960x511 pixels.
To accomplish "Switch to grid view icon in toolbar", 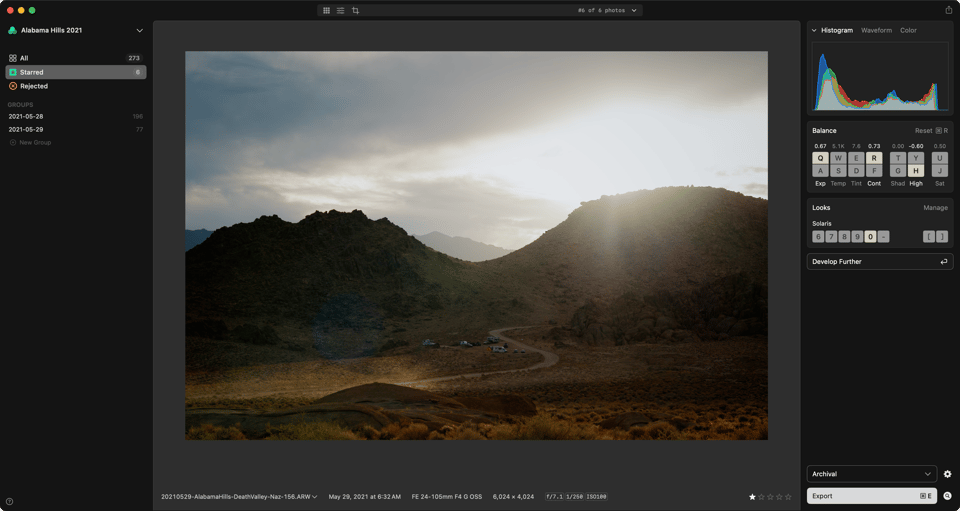I will tap(326, 10).
